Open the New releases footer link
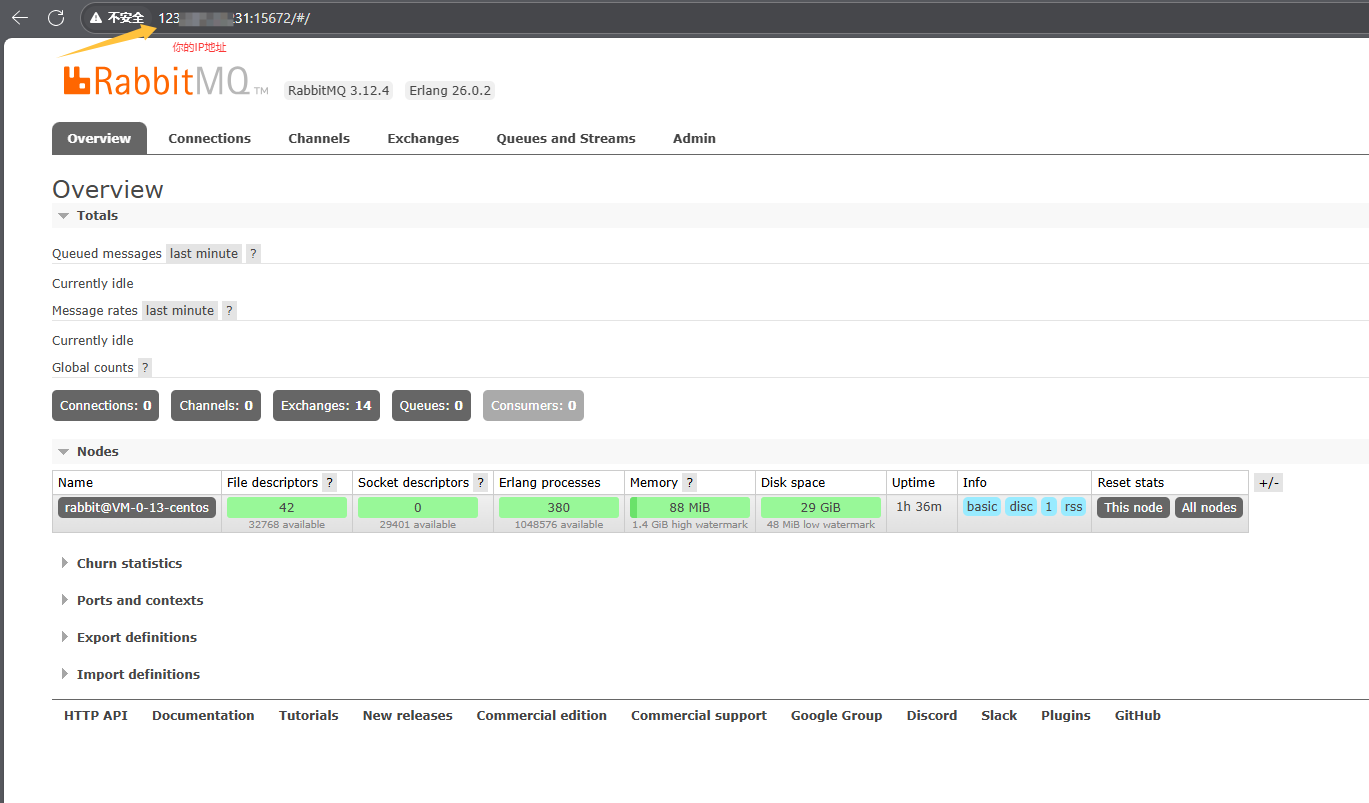The image size is (1369, 803). [408, 715]
